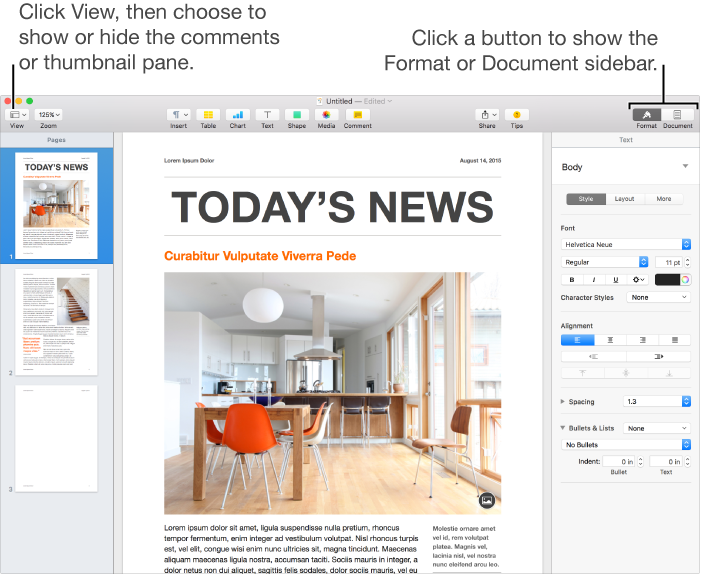
Task: Open the View menu button in toolbar
Action: click(17, 115)
